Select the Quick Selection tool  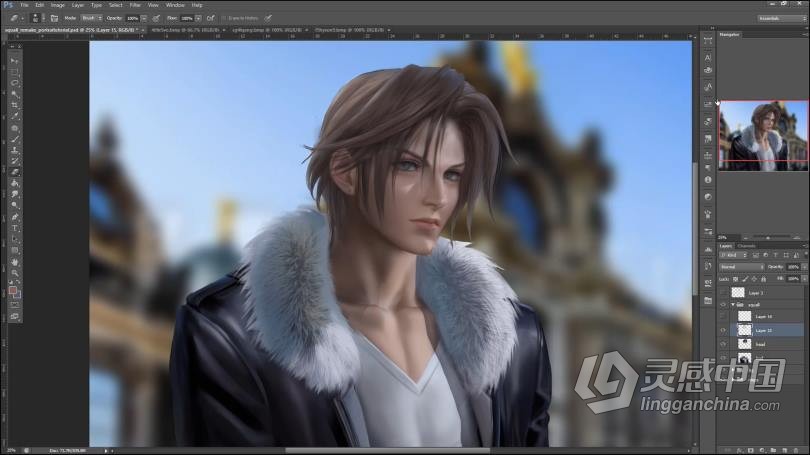[14, 94]
